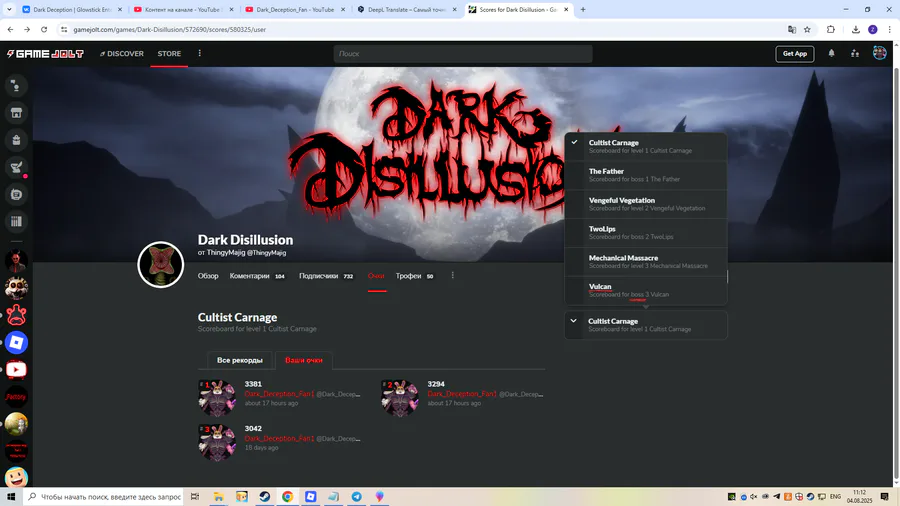
Task: Open Chrome downloads icon
Action: pos(855,29)
